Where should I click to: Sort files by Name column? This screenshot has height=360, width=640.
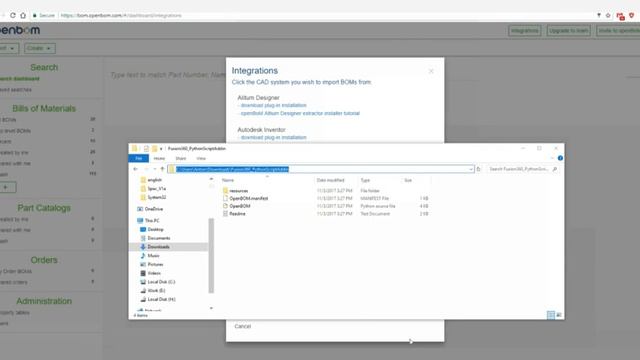(x=228, y=180)
